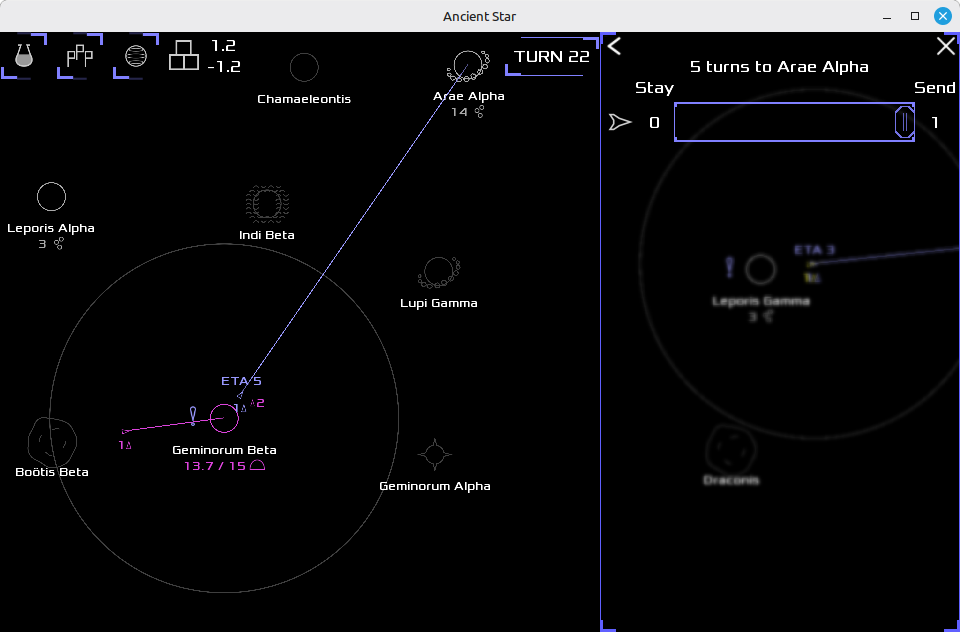The height and width of the screenshot is (632, 960).
Task: Click the stacked boxes production icon
Action: coord(184,56)
